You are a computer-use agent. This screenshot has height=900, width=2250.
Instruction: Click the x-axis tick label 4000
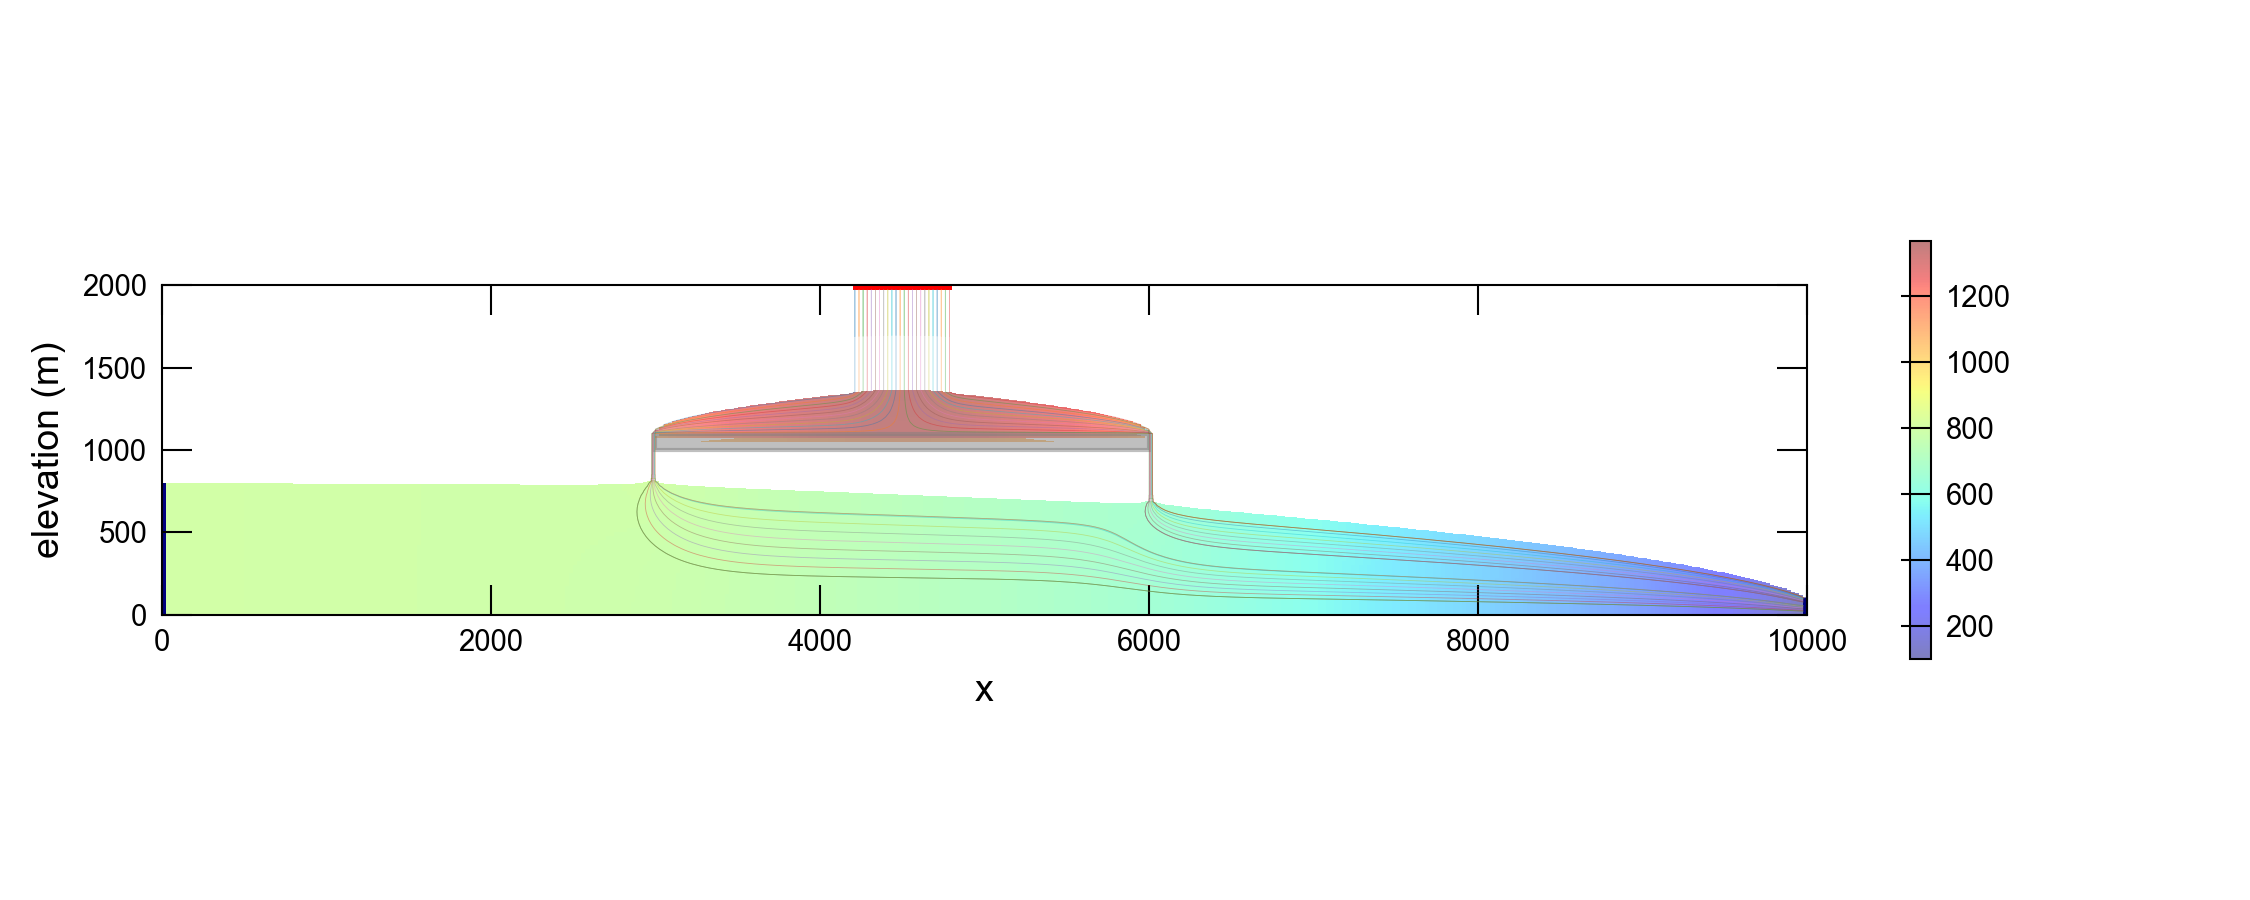(x=819, y=641)
